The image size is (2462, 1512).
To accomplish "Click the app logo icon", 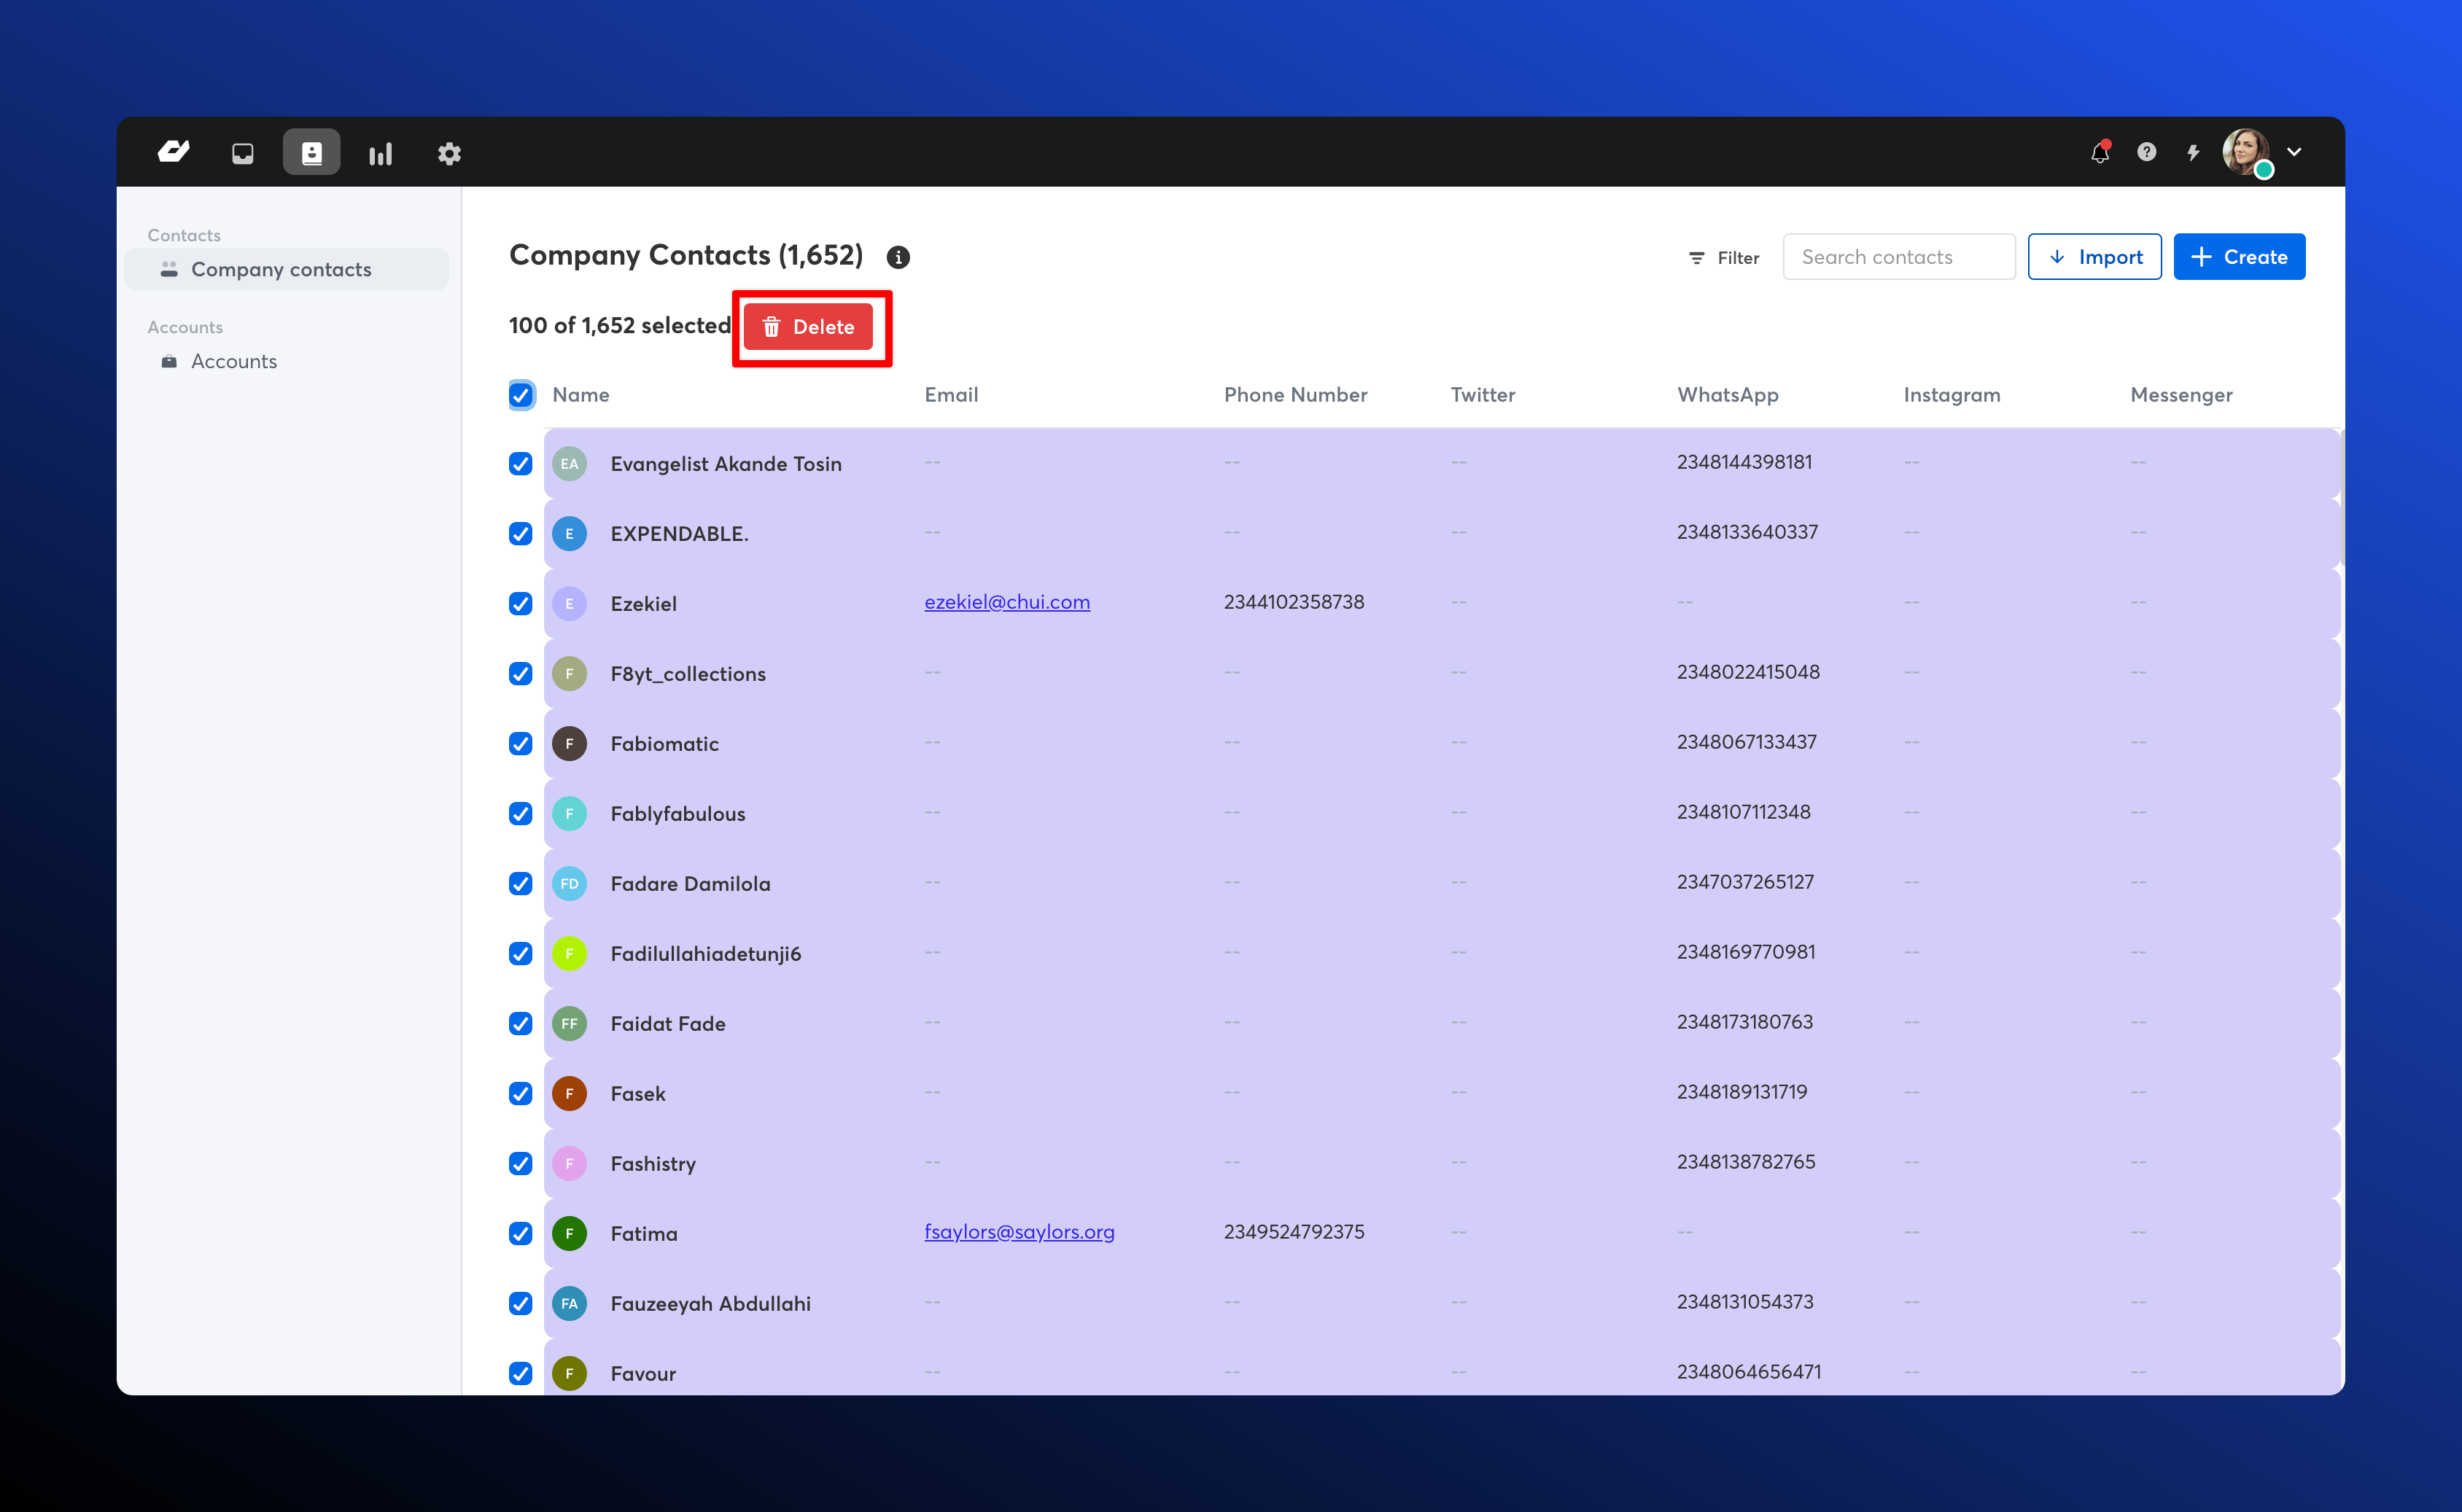I will [174, 152].
